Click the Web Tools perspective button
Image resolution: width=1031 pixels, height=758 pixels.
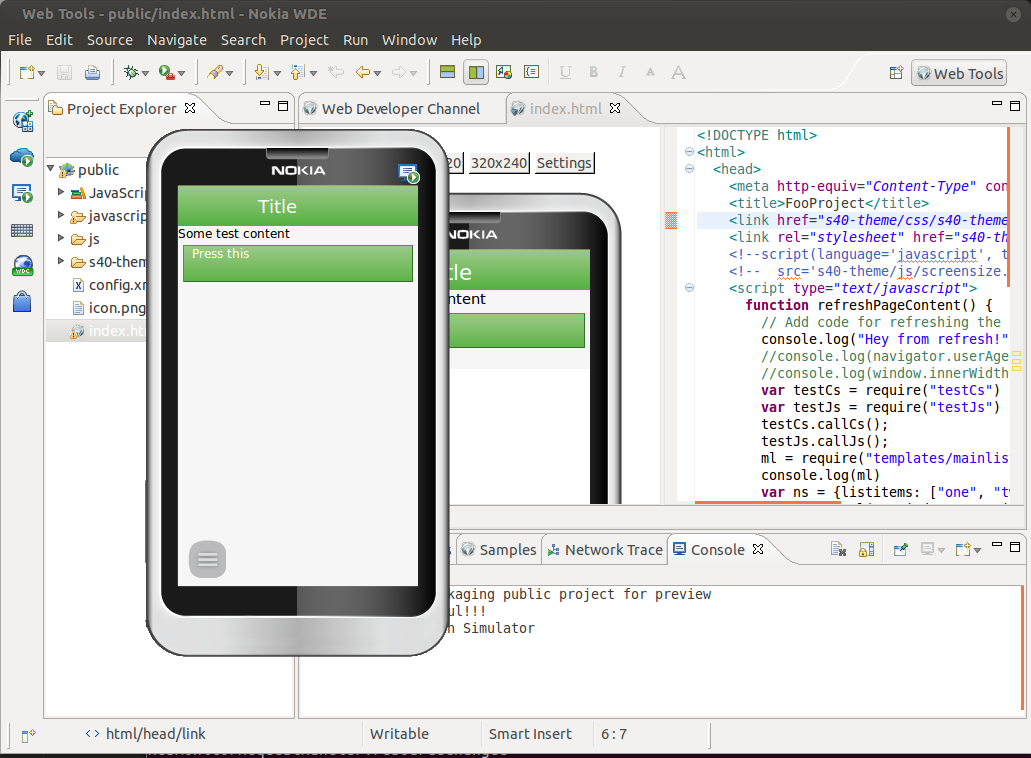[960, 74]
